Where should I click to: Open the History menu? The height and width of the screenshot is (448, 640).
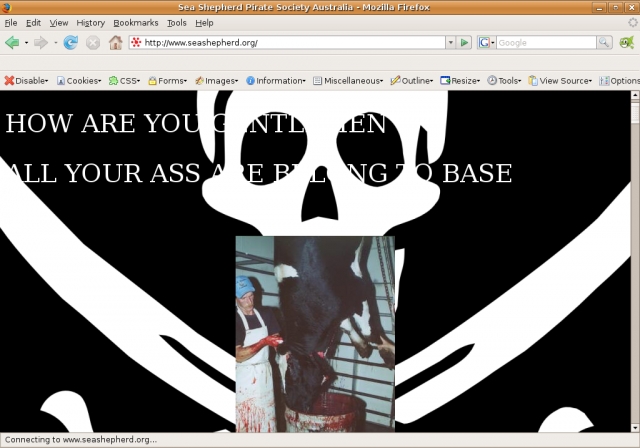tap(90, 22)
